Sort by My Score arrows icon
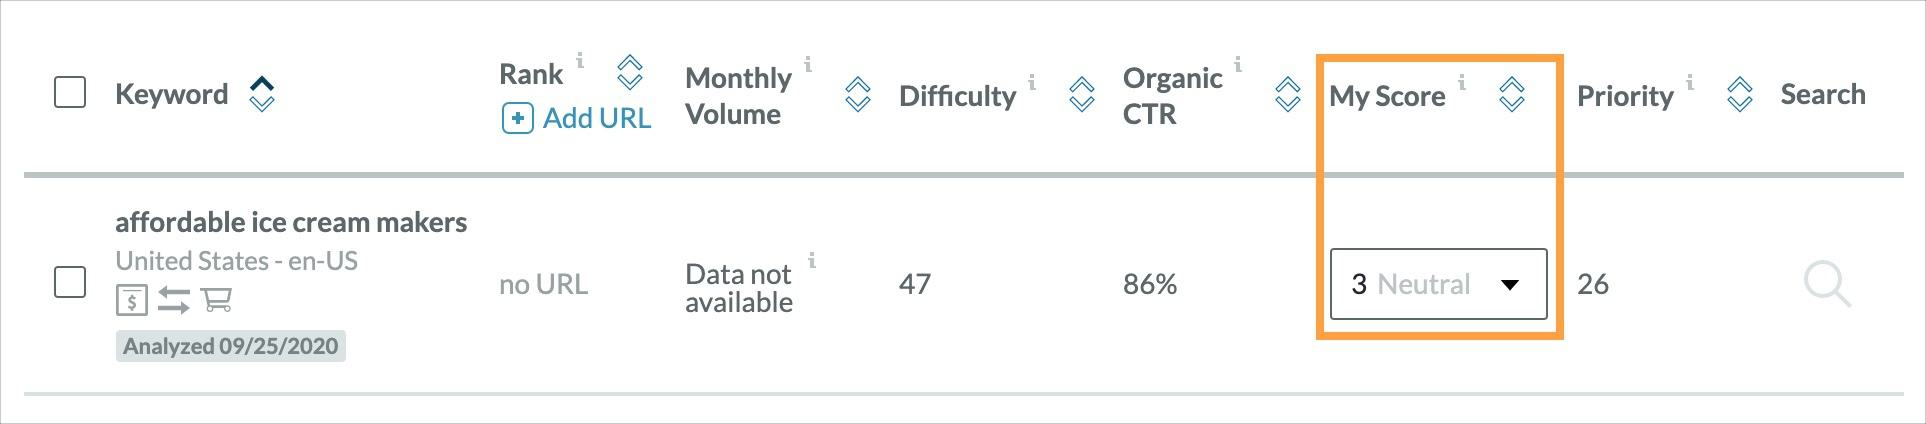1926x424 pixels. coord(1511,95)
